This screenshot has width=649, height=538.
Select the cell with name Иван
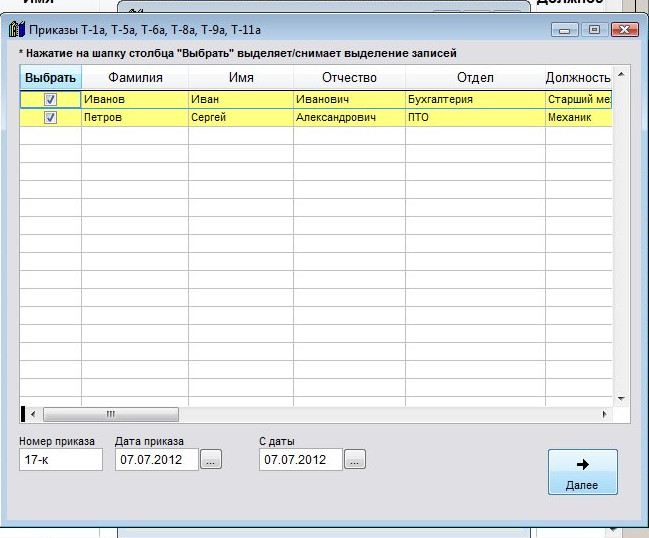(x=241, y=100)
